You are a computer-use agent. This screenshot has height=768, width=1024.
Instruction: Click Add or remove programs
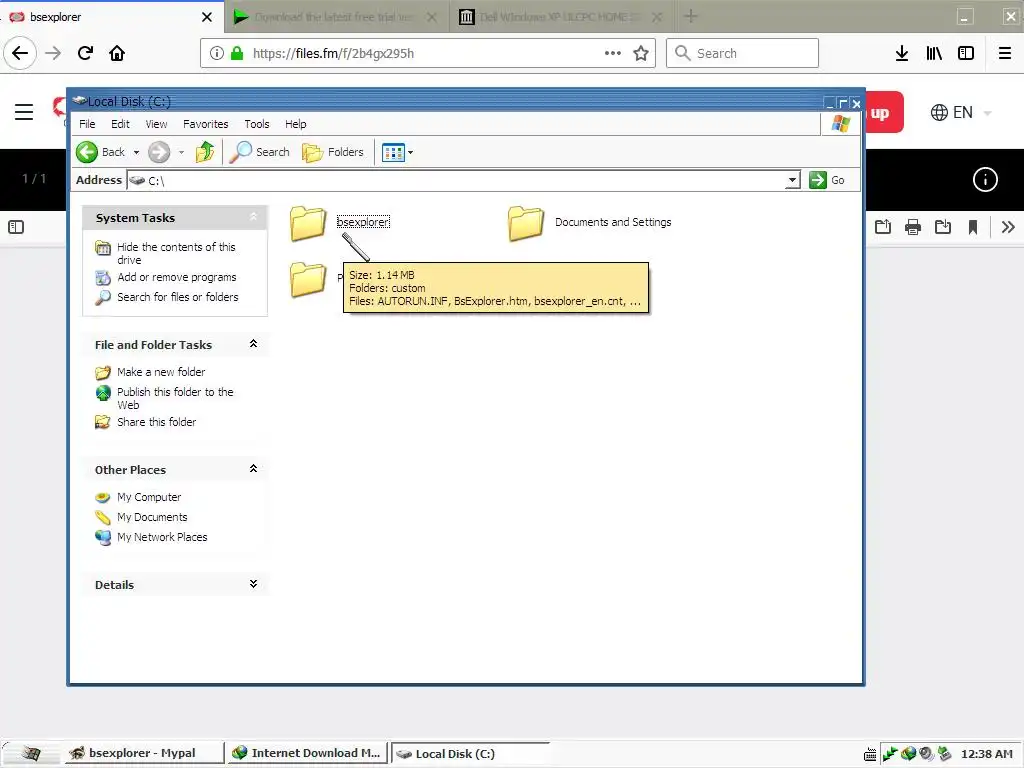click(176, 278)
